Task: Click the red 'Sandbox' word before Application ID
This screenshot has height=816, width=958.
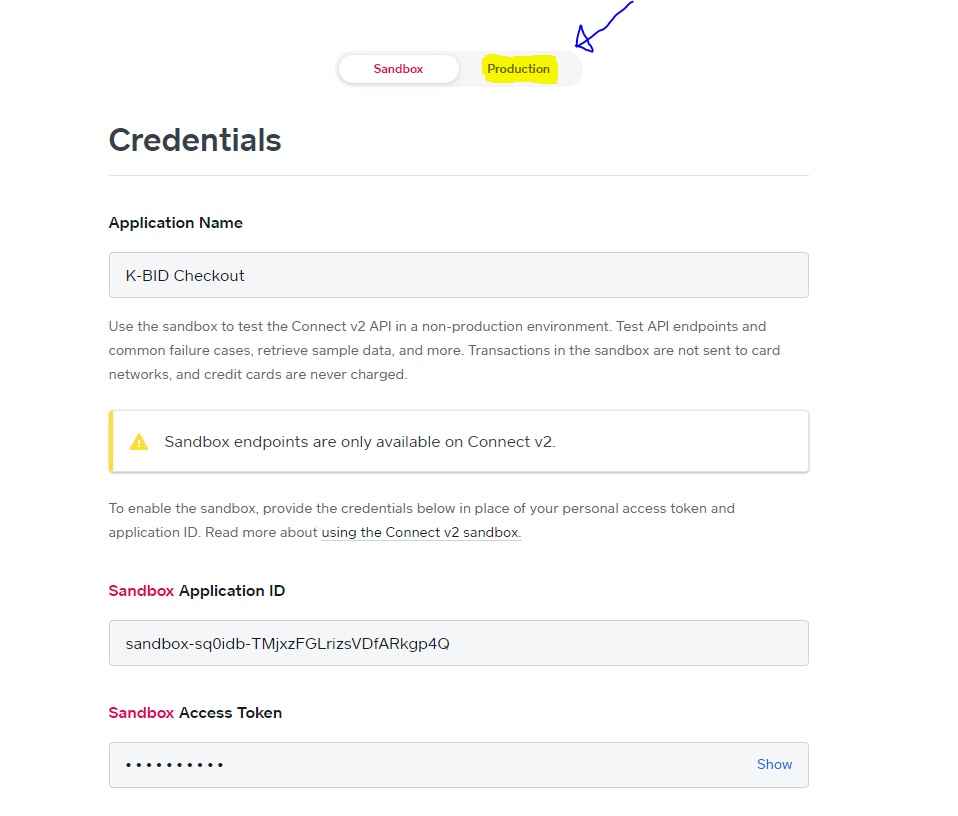Action: (141, 591)
